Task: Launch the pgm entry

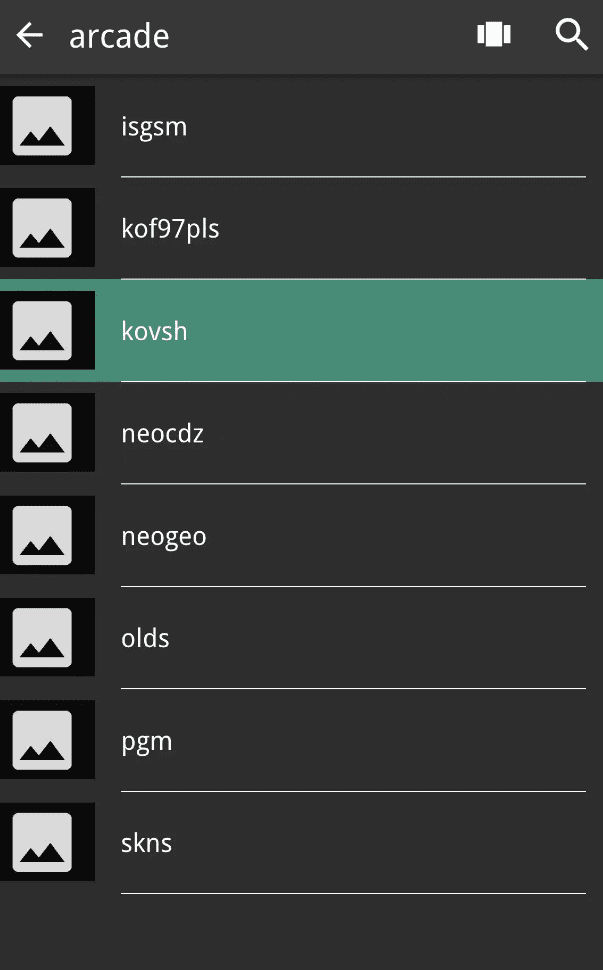Action: pos(350,741)
